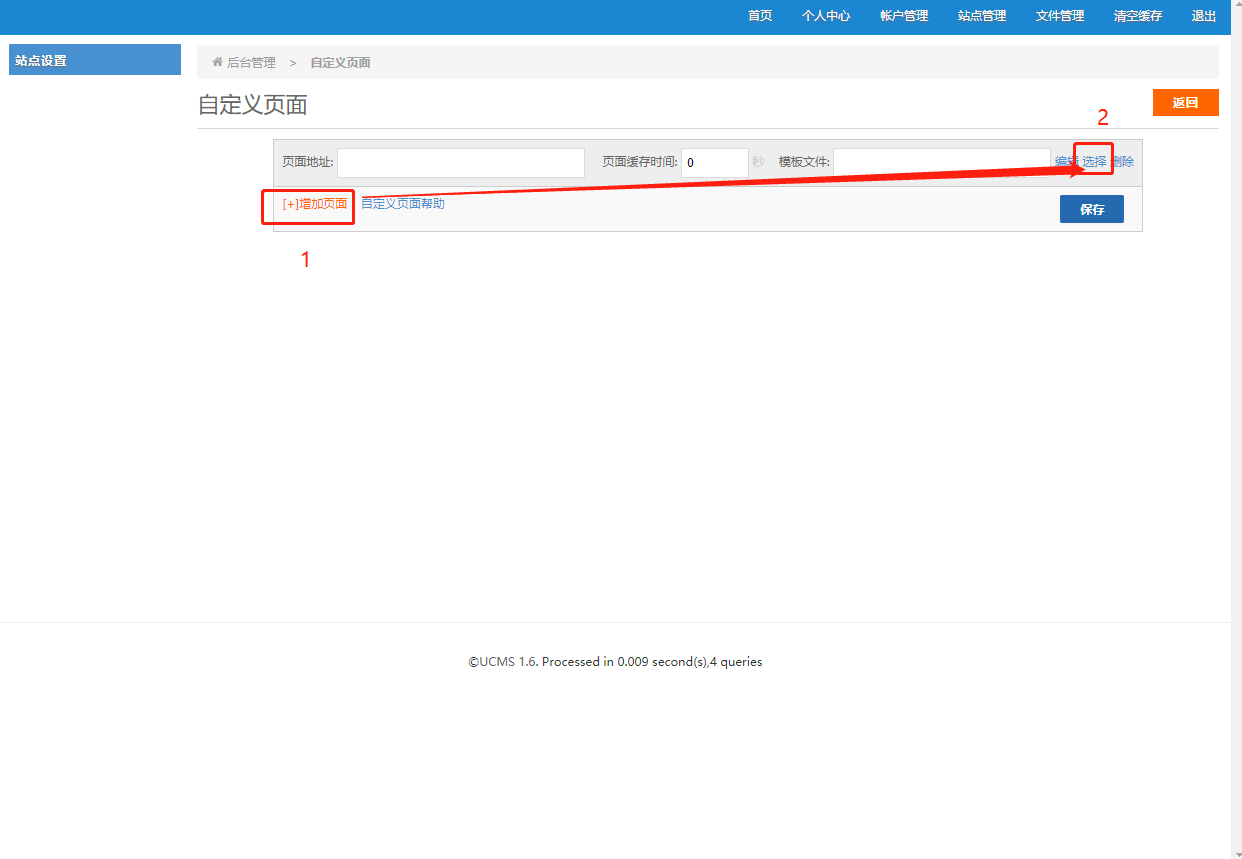Click the 选择 template link
Screen dimensions: 1242x859
(1094, 161)
